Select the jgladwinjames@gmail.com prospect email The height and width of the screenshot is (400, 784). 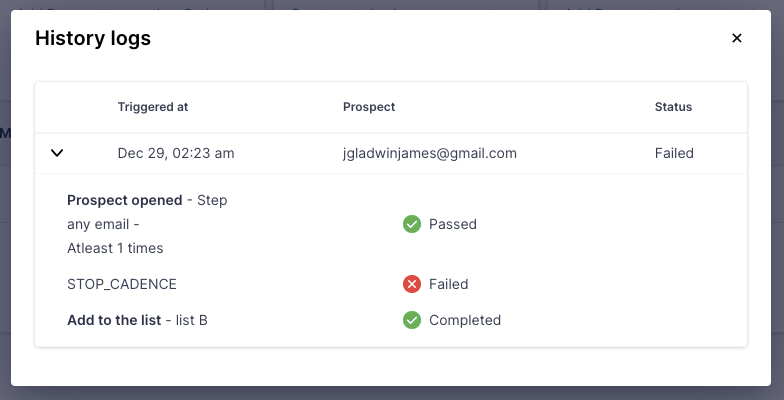[429, 153]
